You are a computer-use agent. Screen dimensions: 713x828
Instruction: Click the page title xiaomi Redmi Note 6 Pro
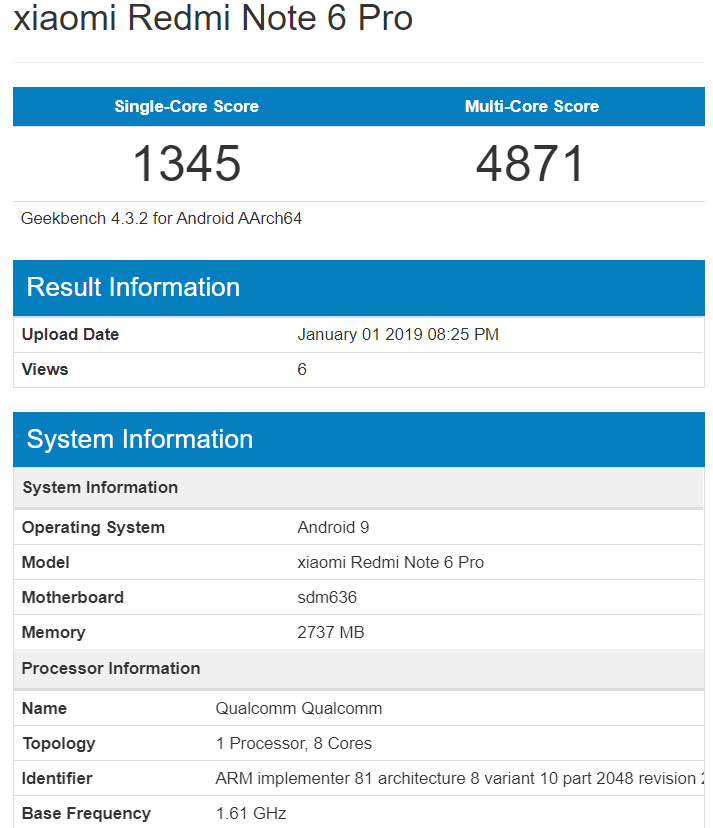coord(213,18)
